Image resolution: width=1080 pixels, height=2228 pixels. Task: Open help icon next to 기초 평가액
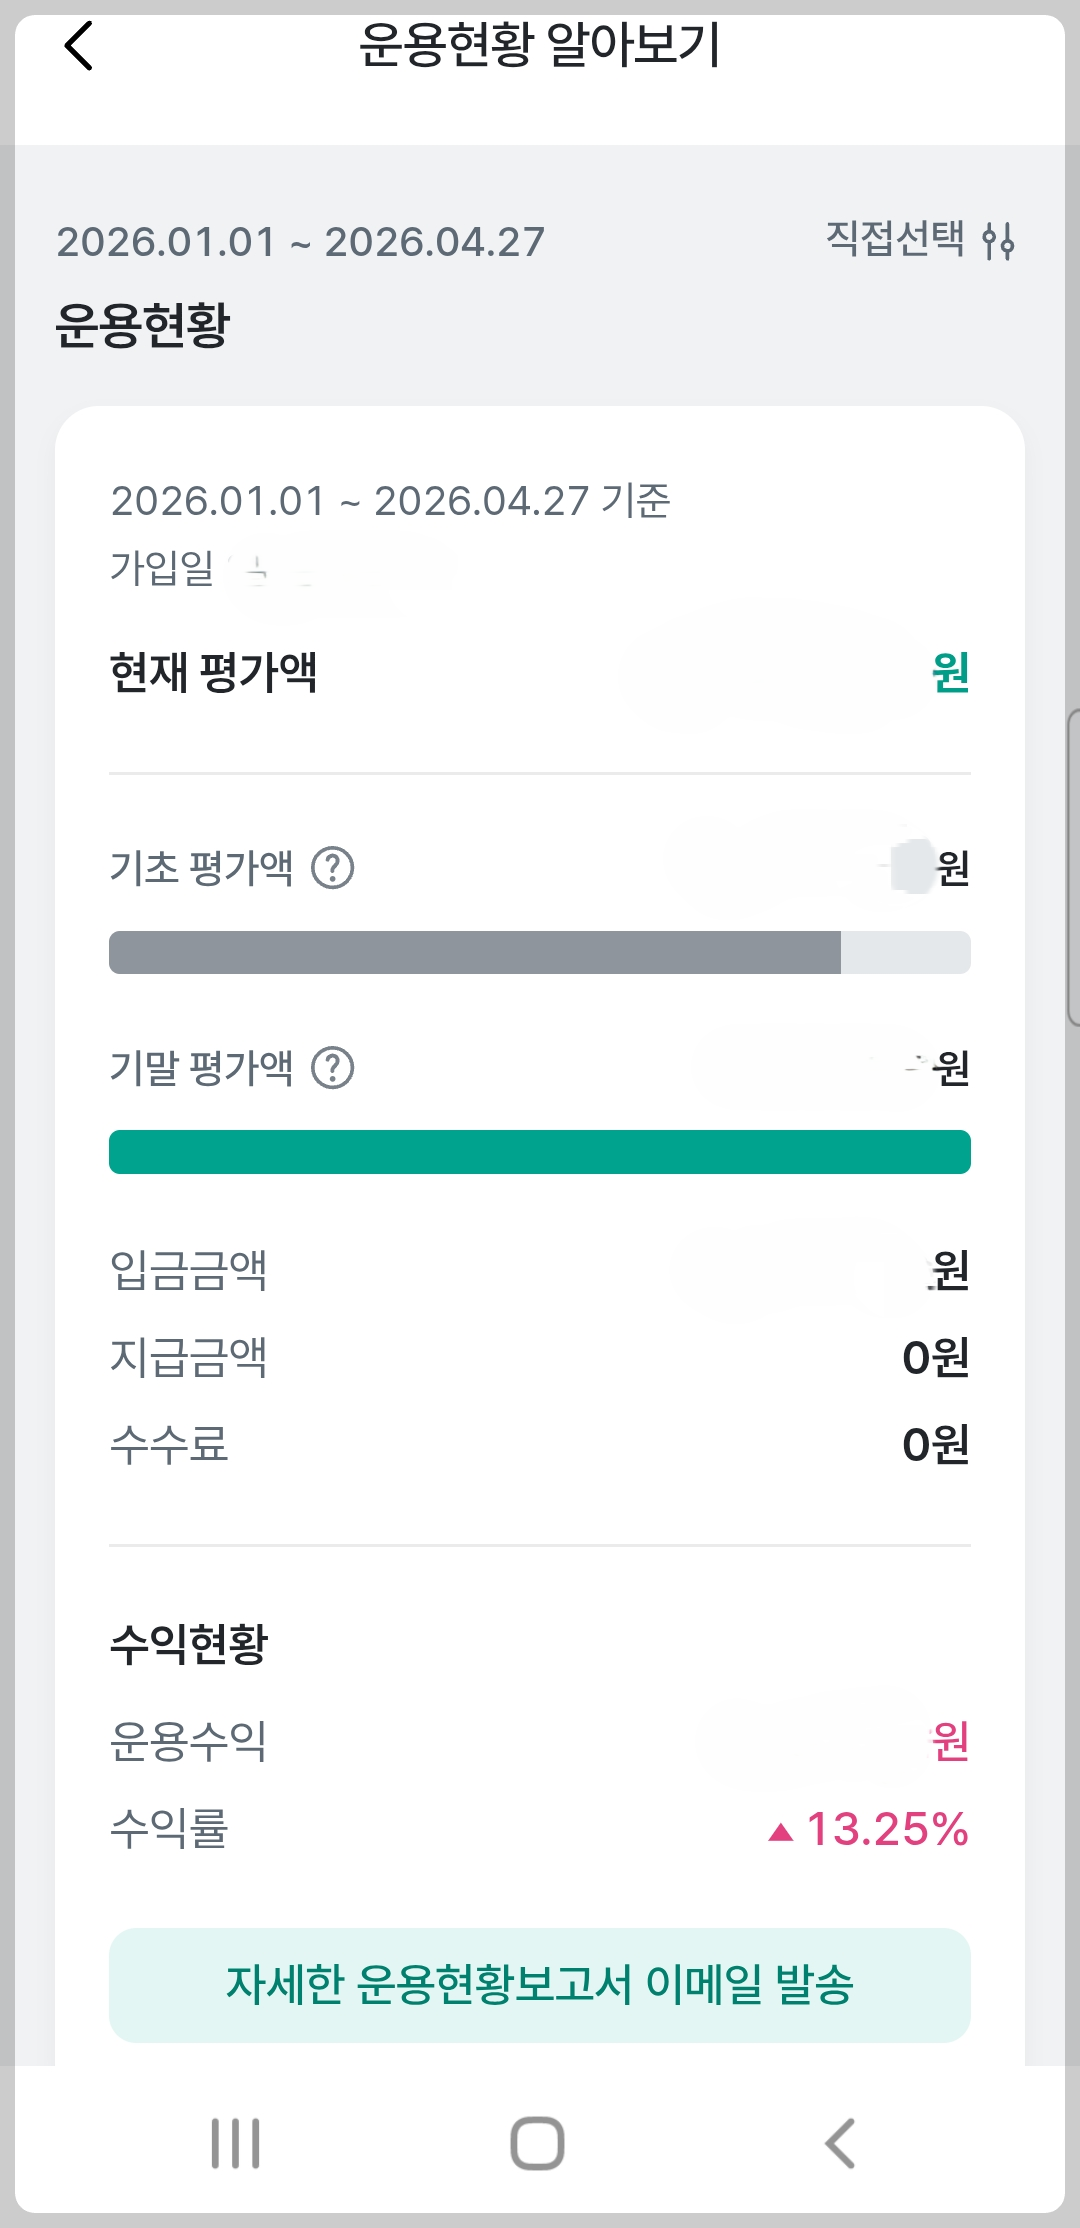[x=333, y=867]
